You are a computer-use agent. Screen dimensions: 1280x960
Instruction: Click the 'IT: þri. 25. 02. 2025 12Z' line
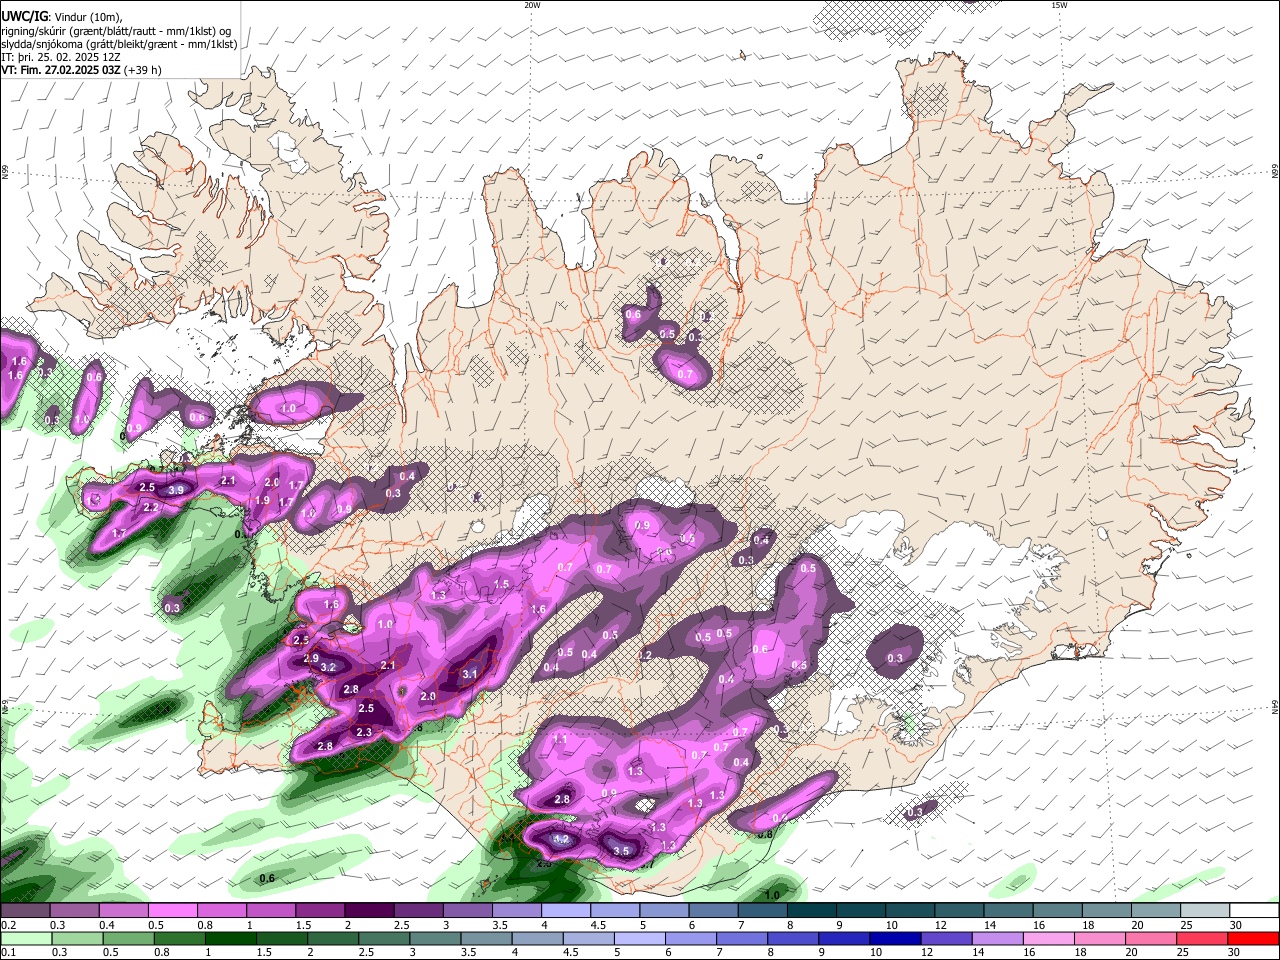click(x=60, y=57)
